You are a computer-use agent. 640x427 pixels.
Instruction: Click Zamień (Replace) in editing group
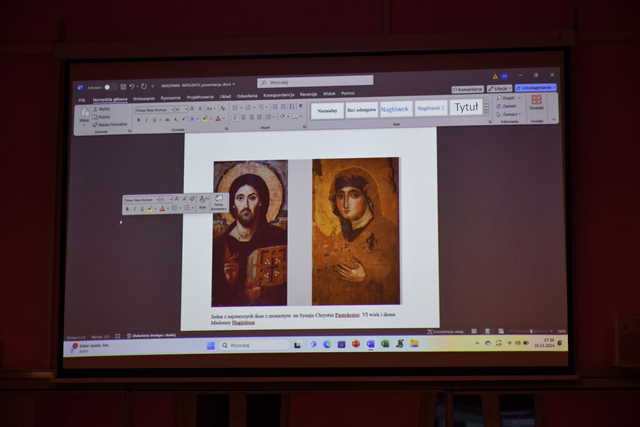click(x=507, y=106)
